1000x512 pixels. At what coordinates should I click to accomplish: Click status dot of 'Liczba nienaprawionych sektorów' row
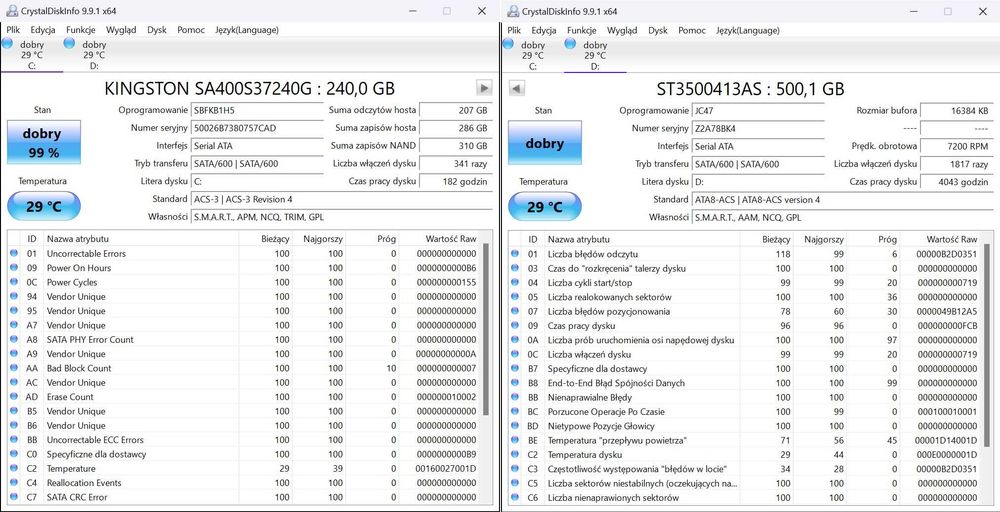pyautogui.click(x=515, y=497)
